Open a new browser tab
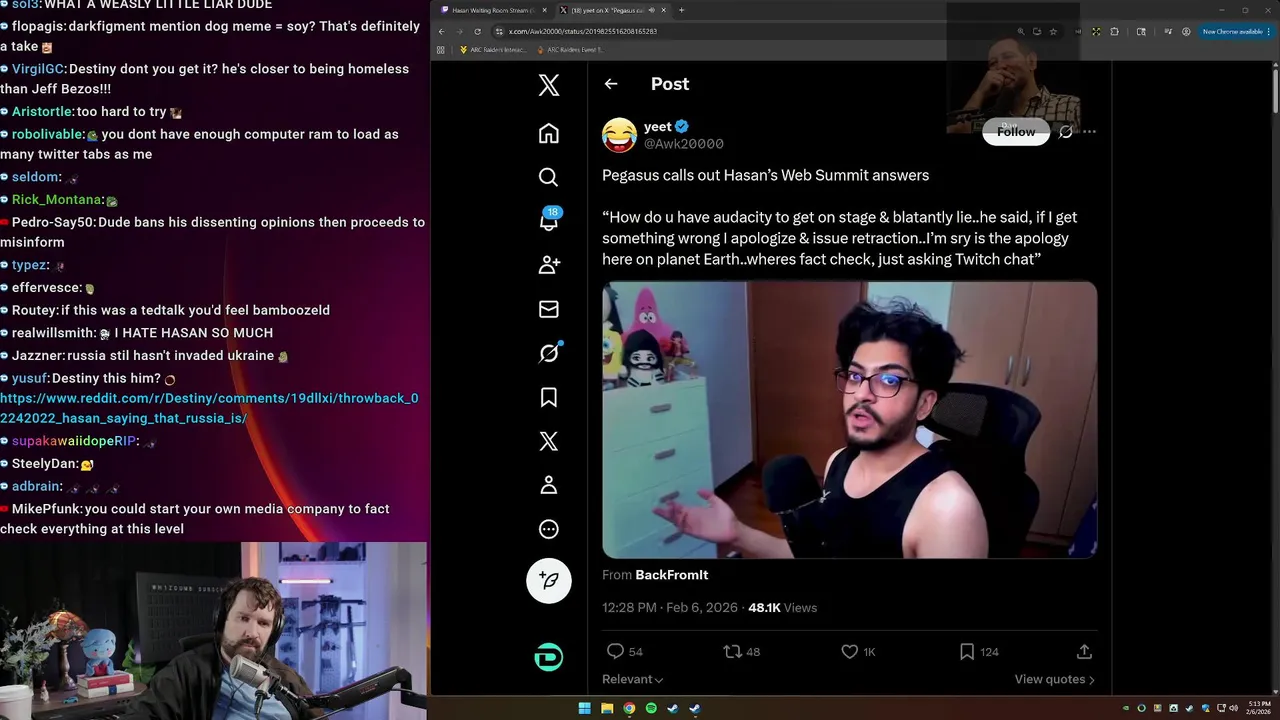The width and height of the screenshot is (1280, 720). tap(681, 10)
